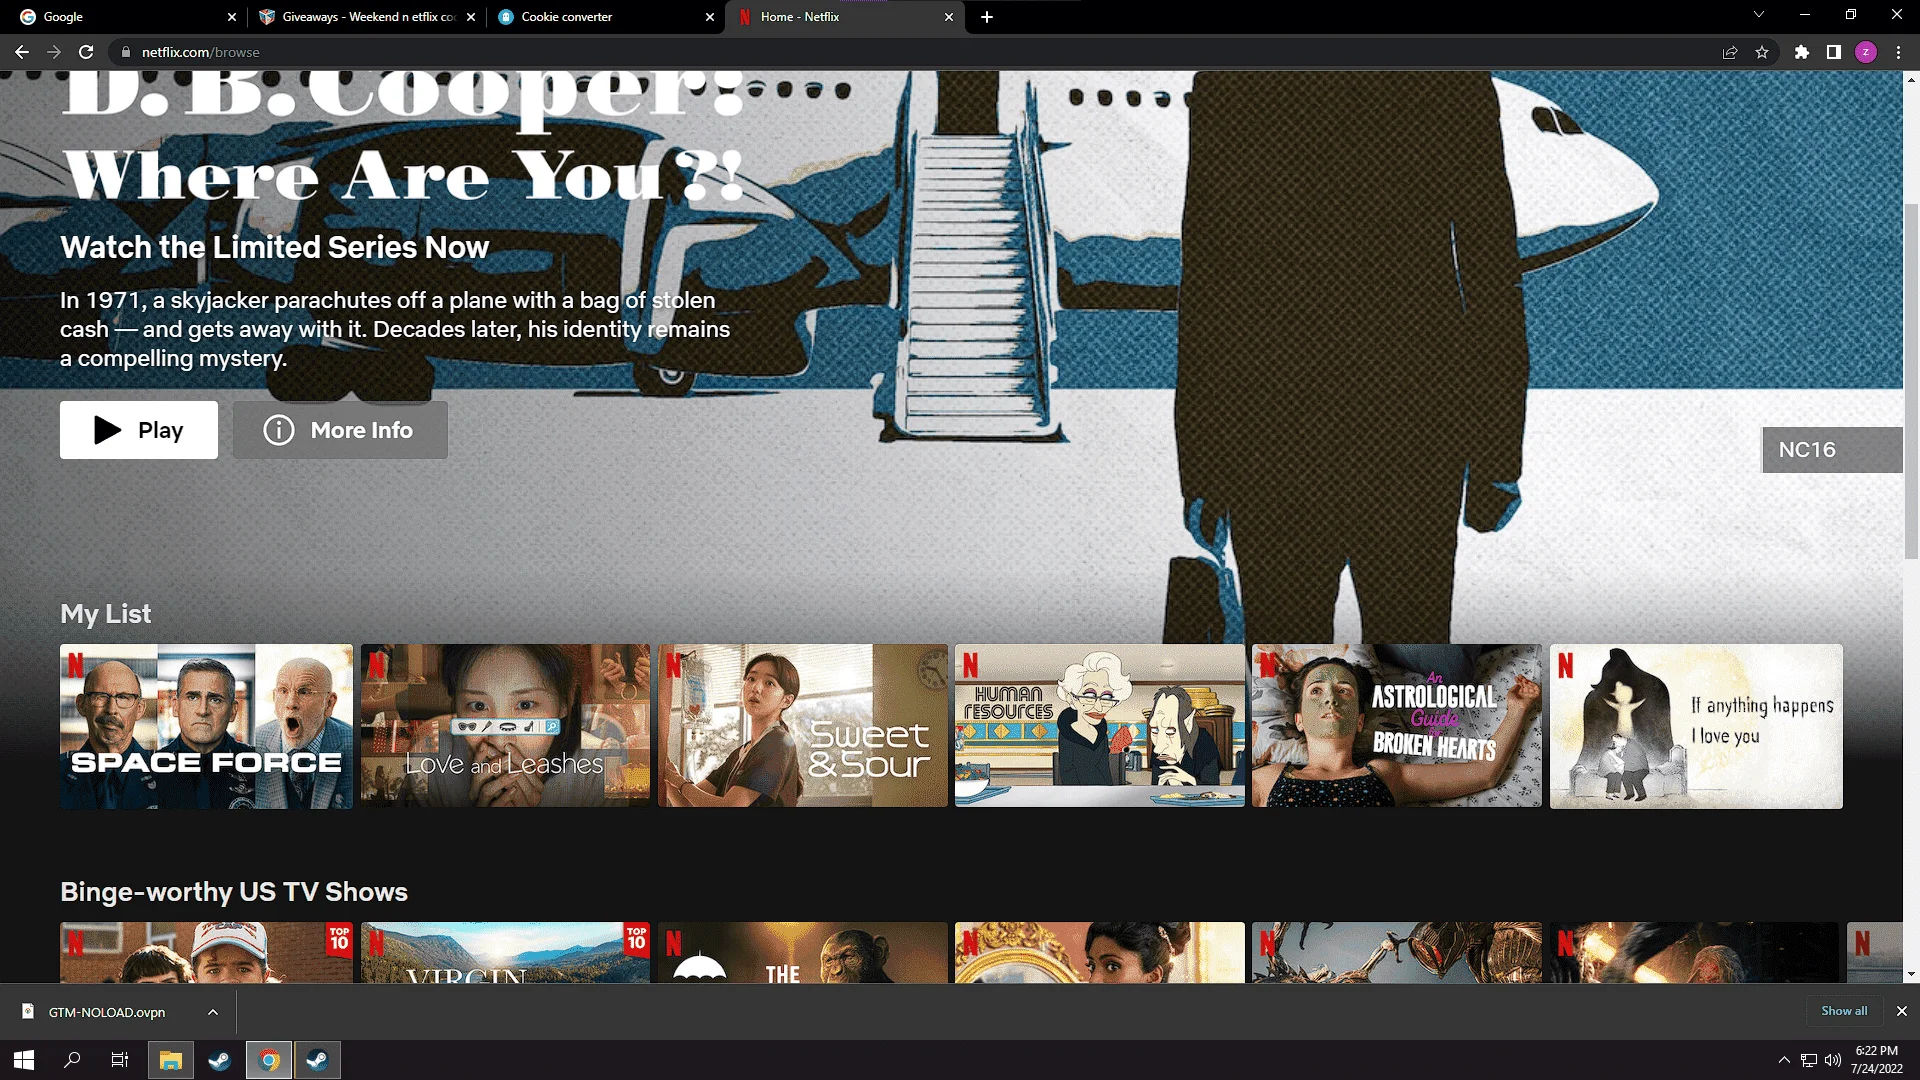
Task: Open the first Steam taskbar icon
Action: pos(220,1060)
